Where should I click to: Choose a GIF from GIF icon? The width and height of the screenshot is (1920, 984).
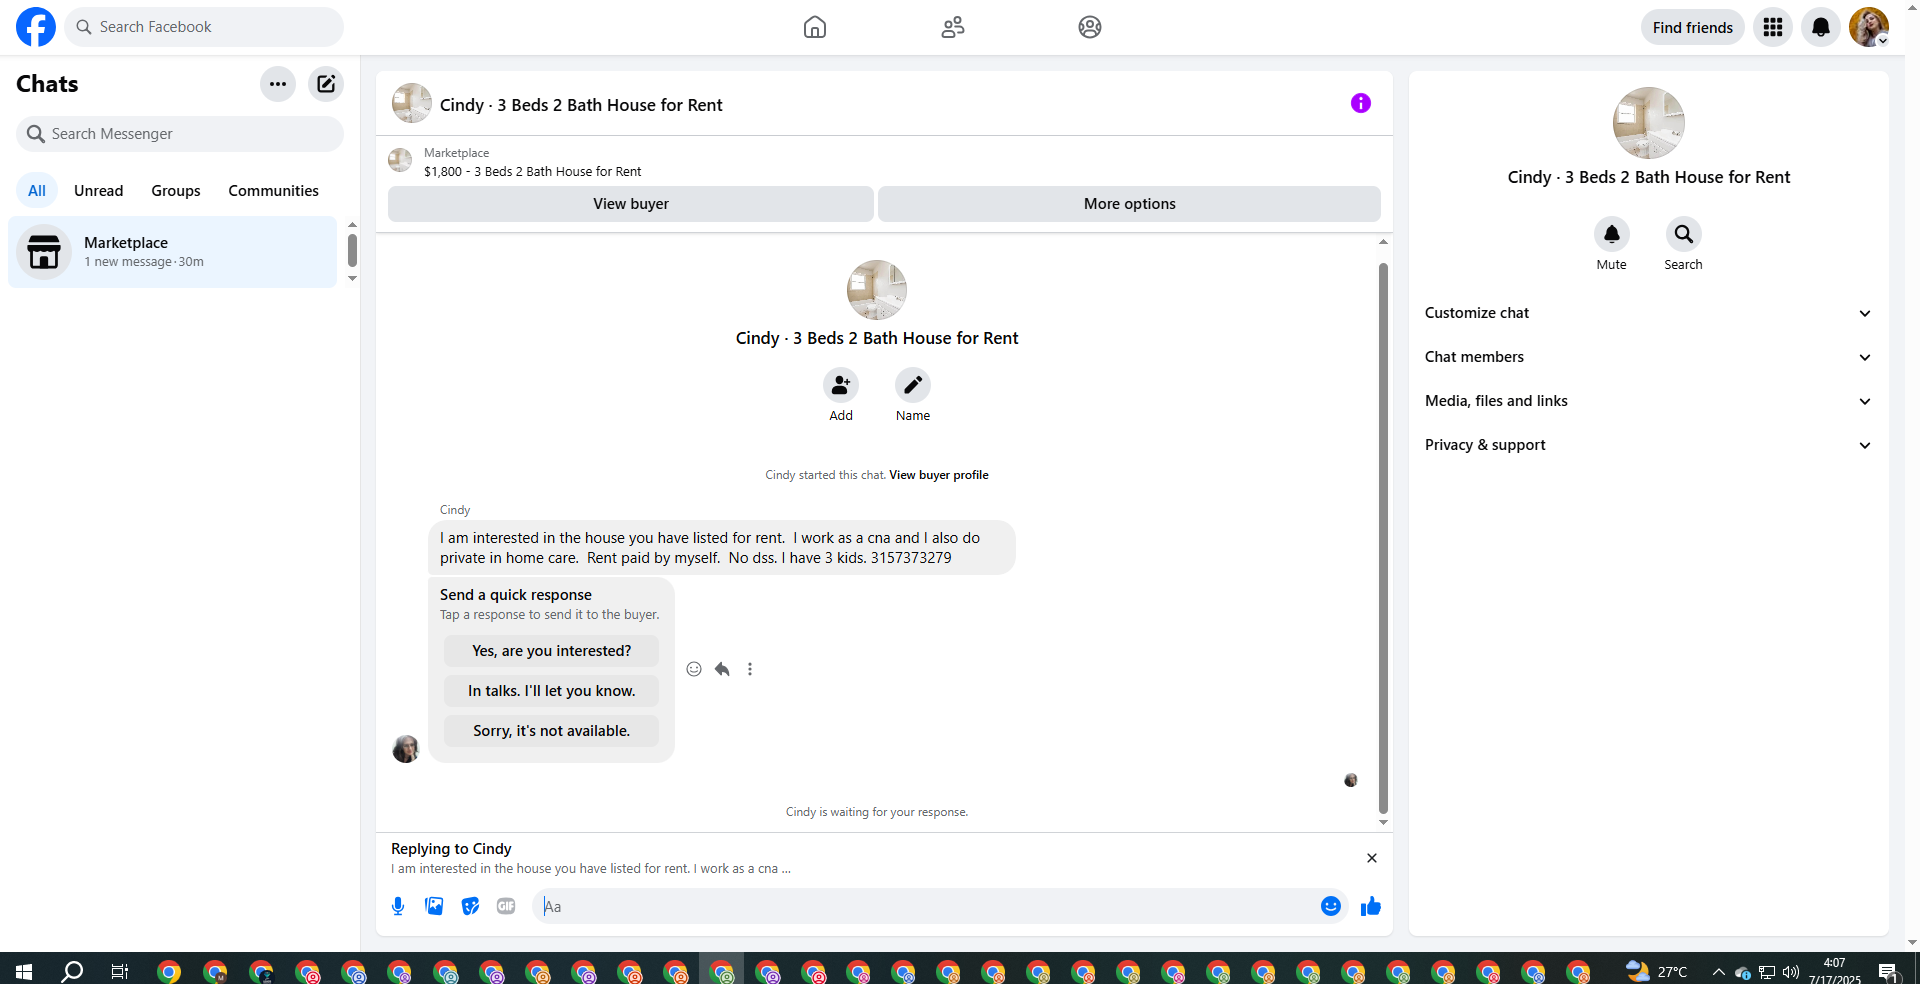tap(506, 906)
